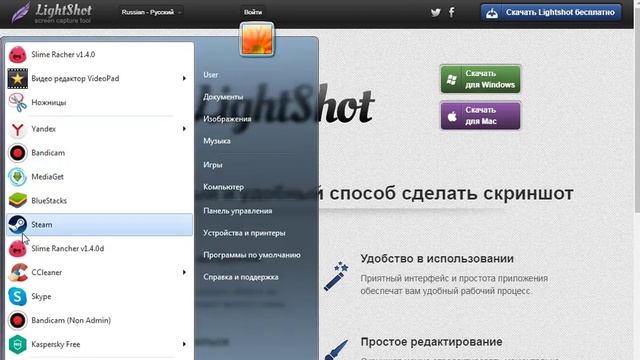Open Компьютер in Start menu

coord(224,187)
